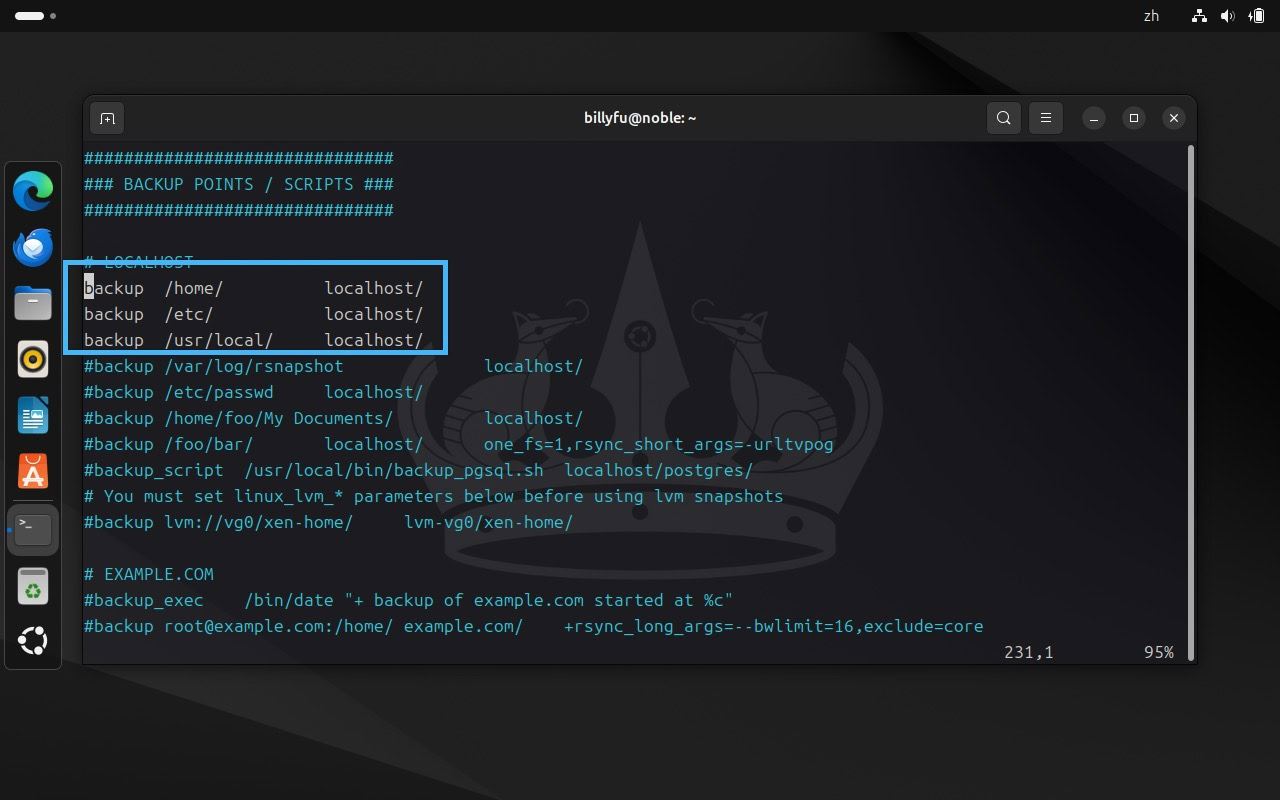The width and height of the screenshot is (1280, 800).
Task: Launch Thunderbird mail from the dock
Action: pyautogui.click(x=33, y=247)
